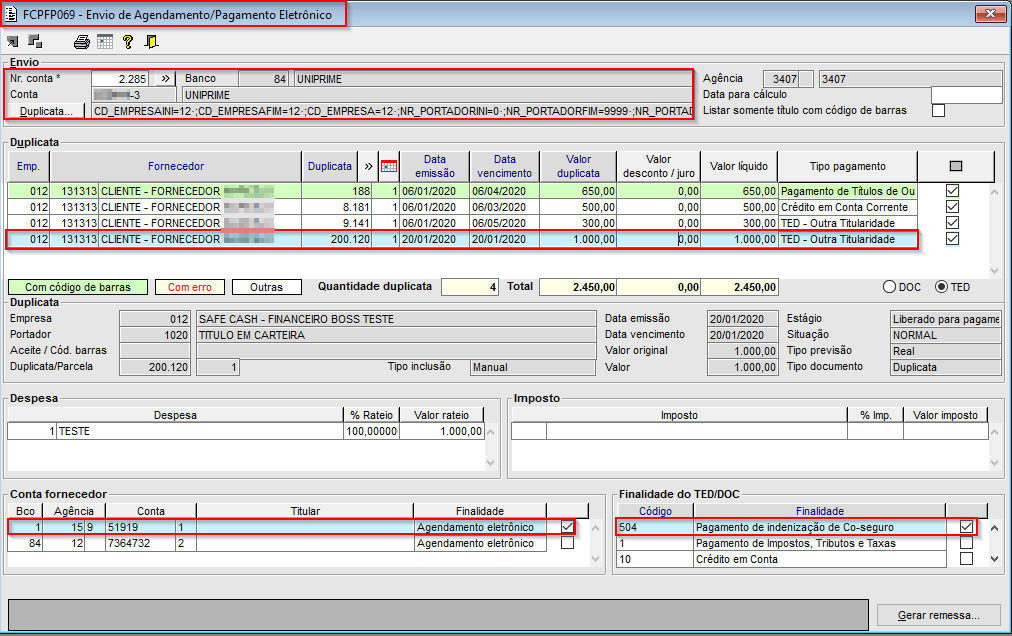Open the Nr. conta lookup arrow button
The height and width of the screenshot is (636, 1012).
[166, 78]
